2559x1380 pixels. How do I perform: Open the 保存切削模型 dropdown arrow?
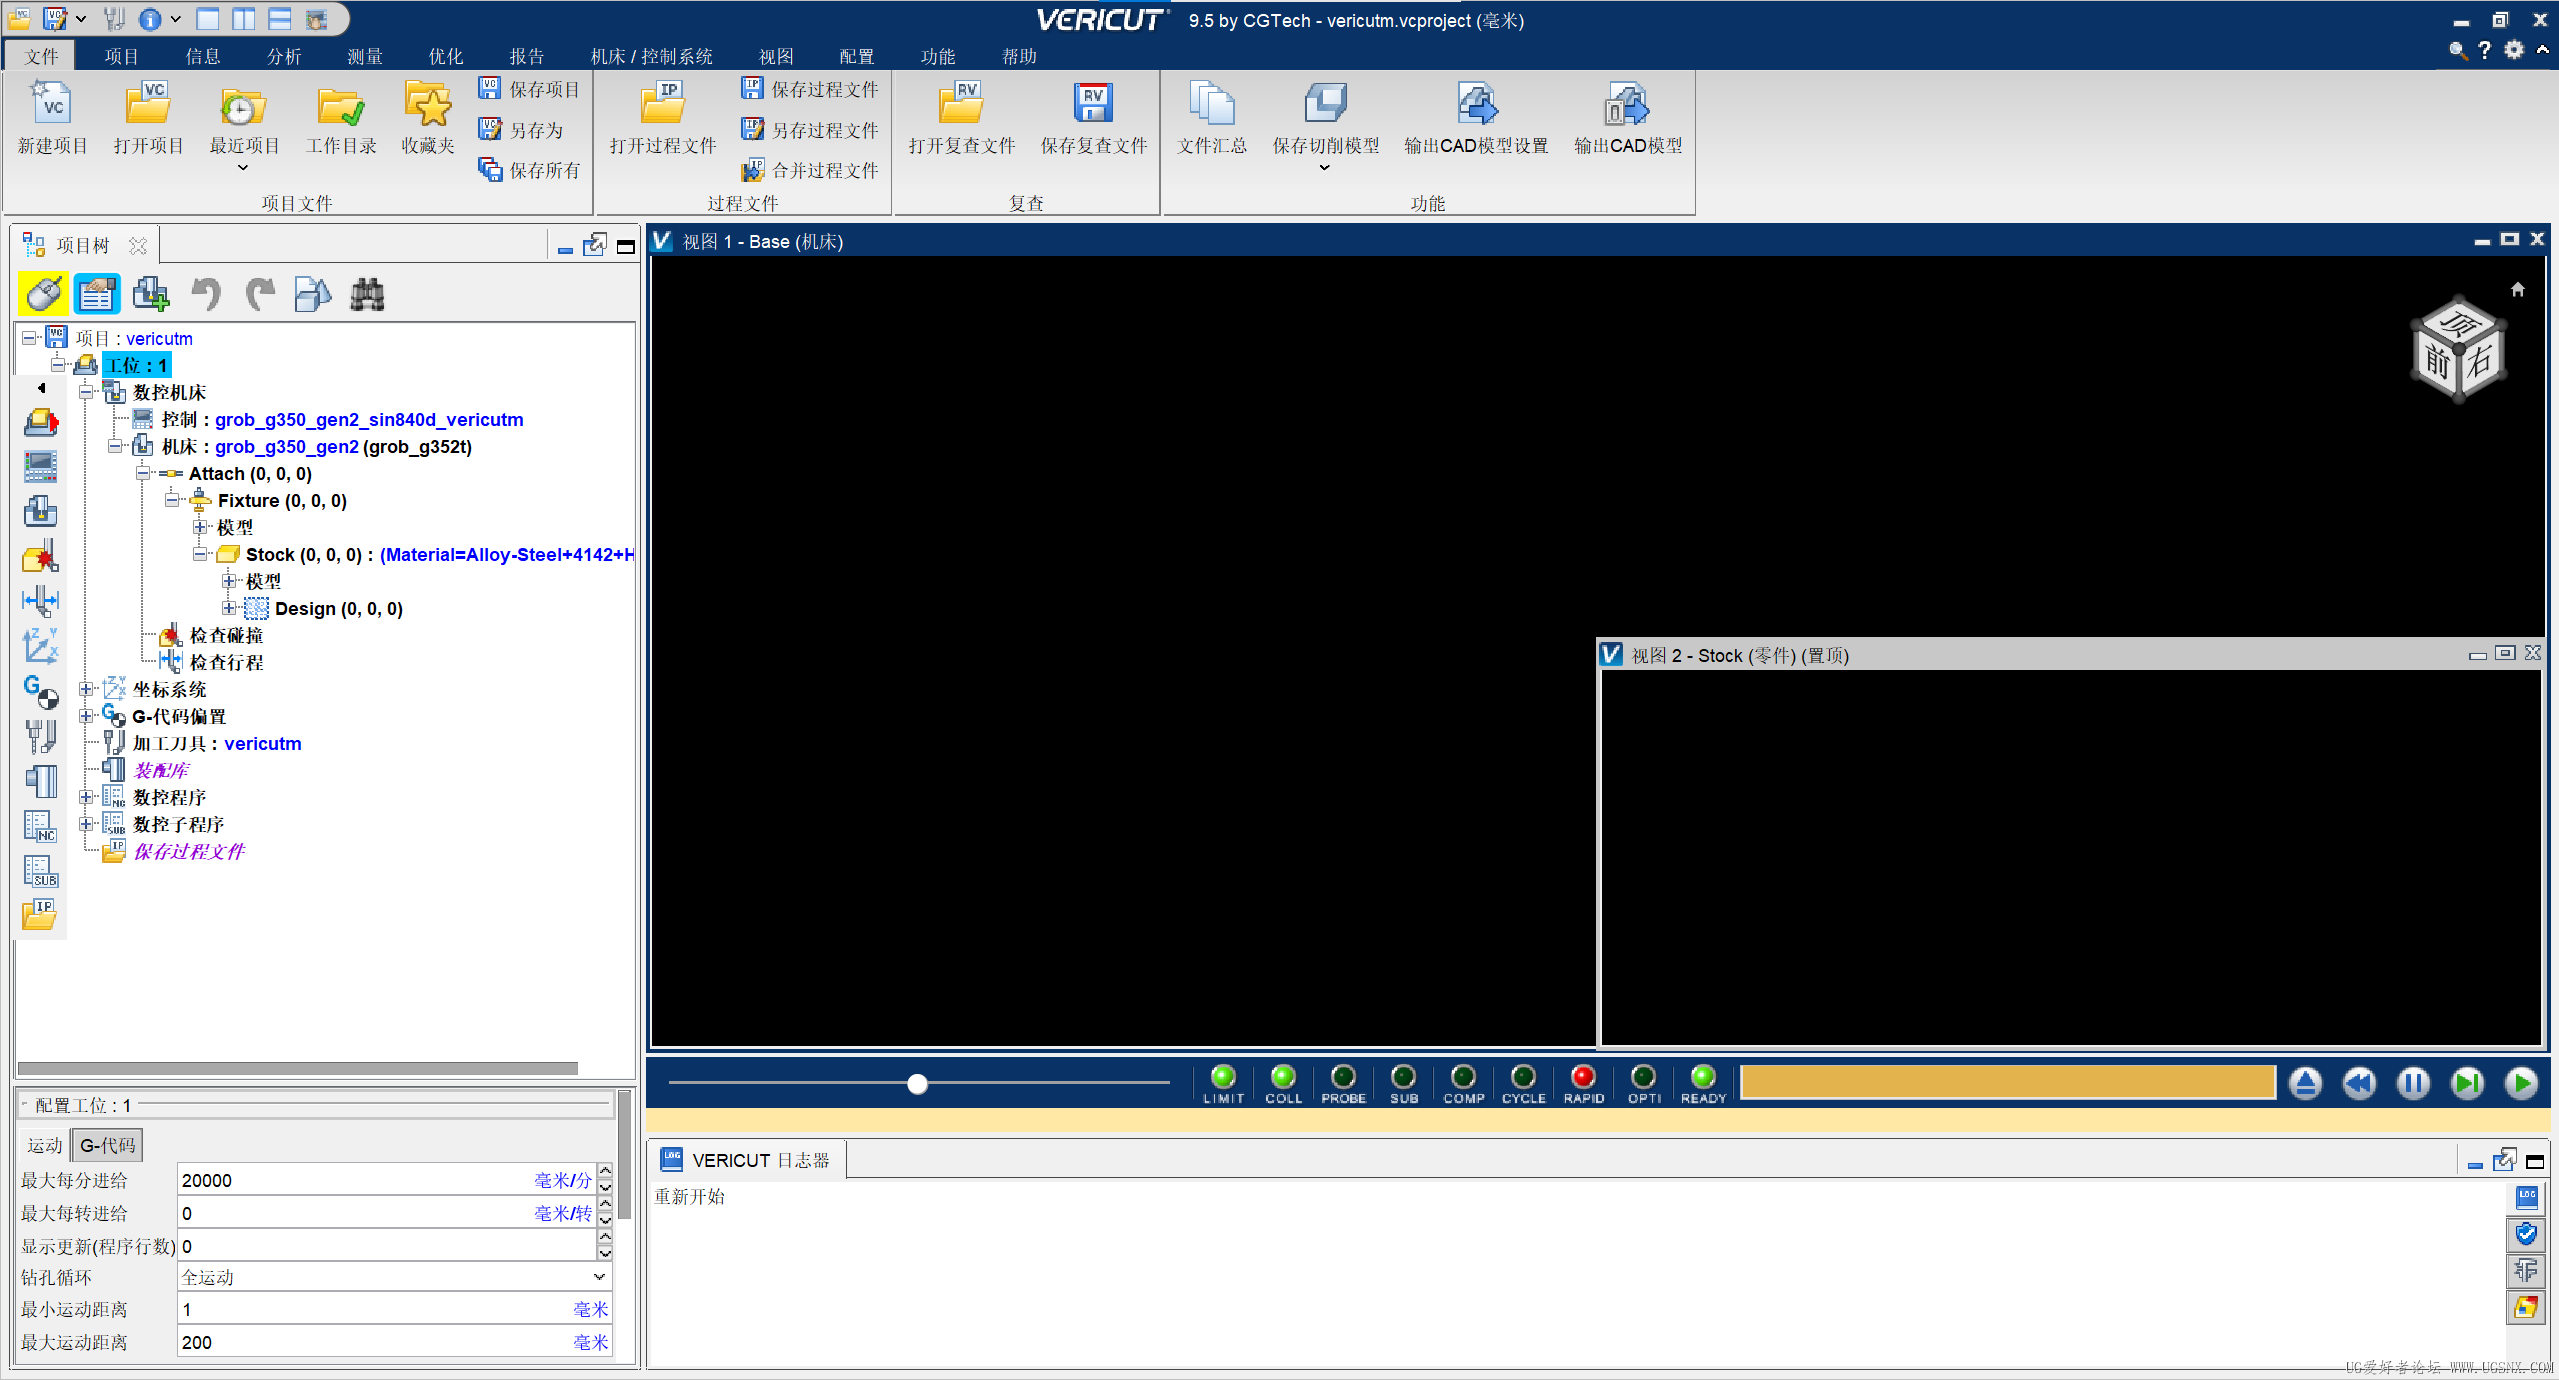1325,168
